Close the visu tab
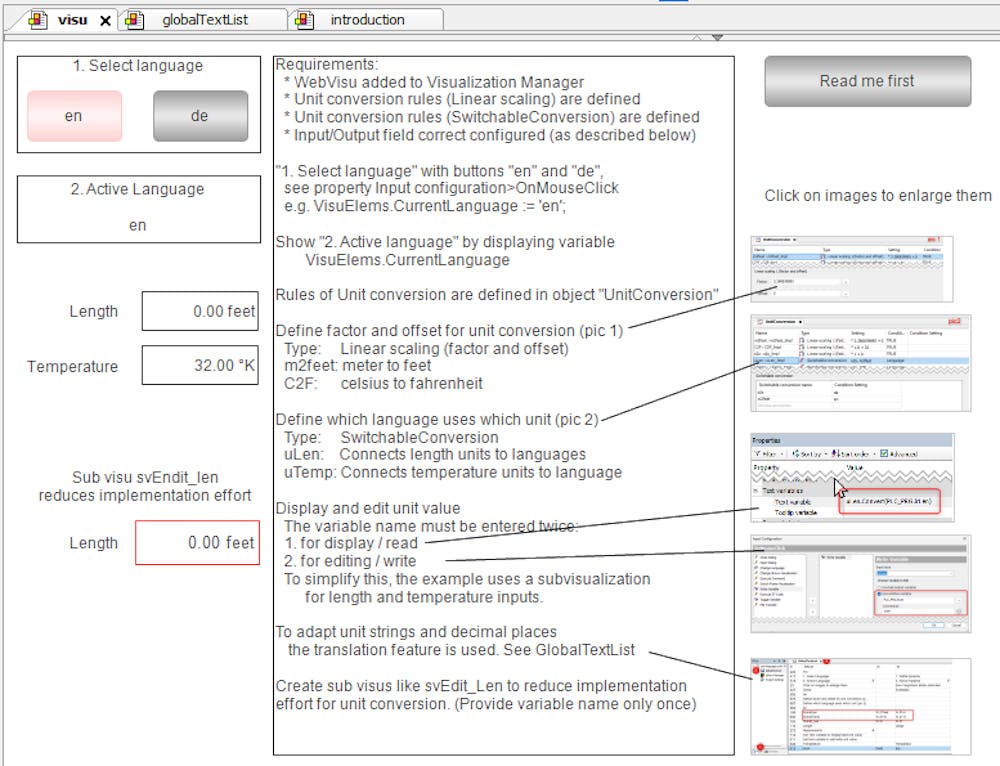Screen dimensions: 1000x766 click(106, 19)
